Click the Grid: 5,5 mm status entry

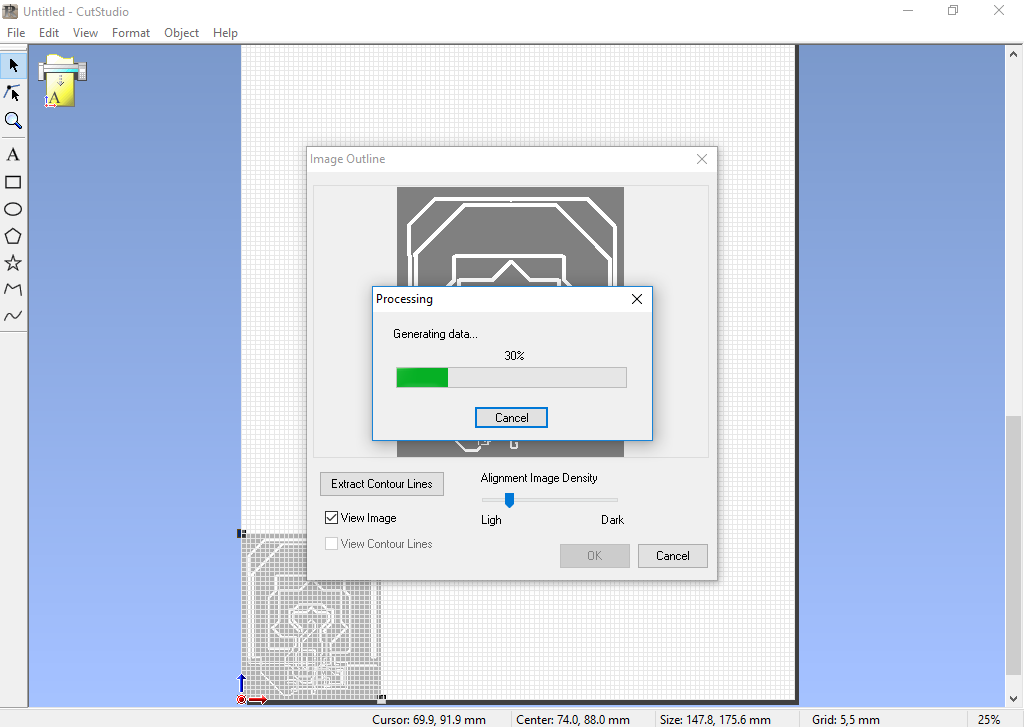click(x=845, y=719)
